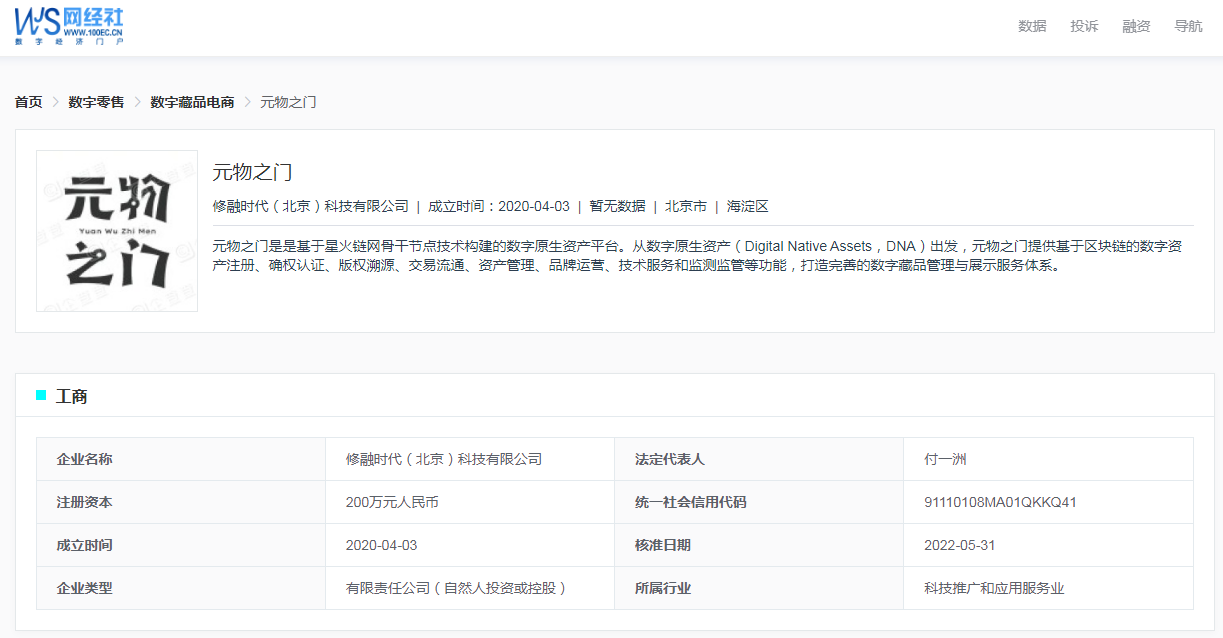Click the 海淀区 district text
The width and height of the screenshot is (1223, 638).
(x=748, y=206)
